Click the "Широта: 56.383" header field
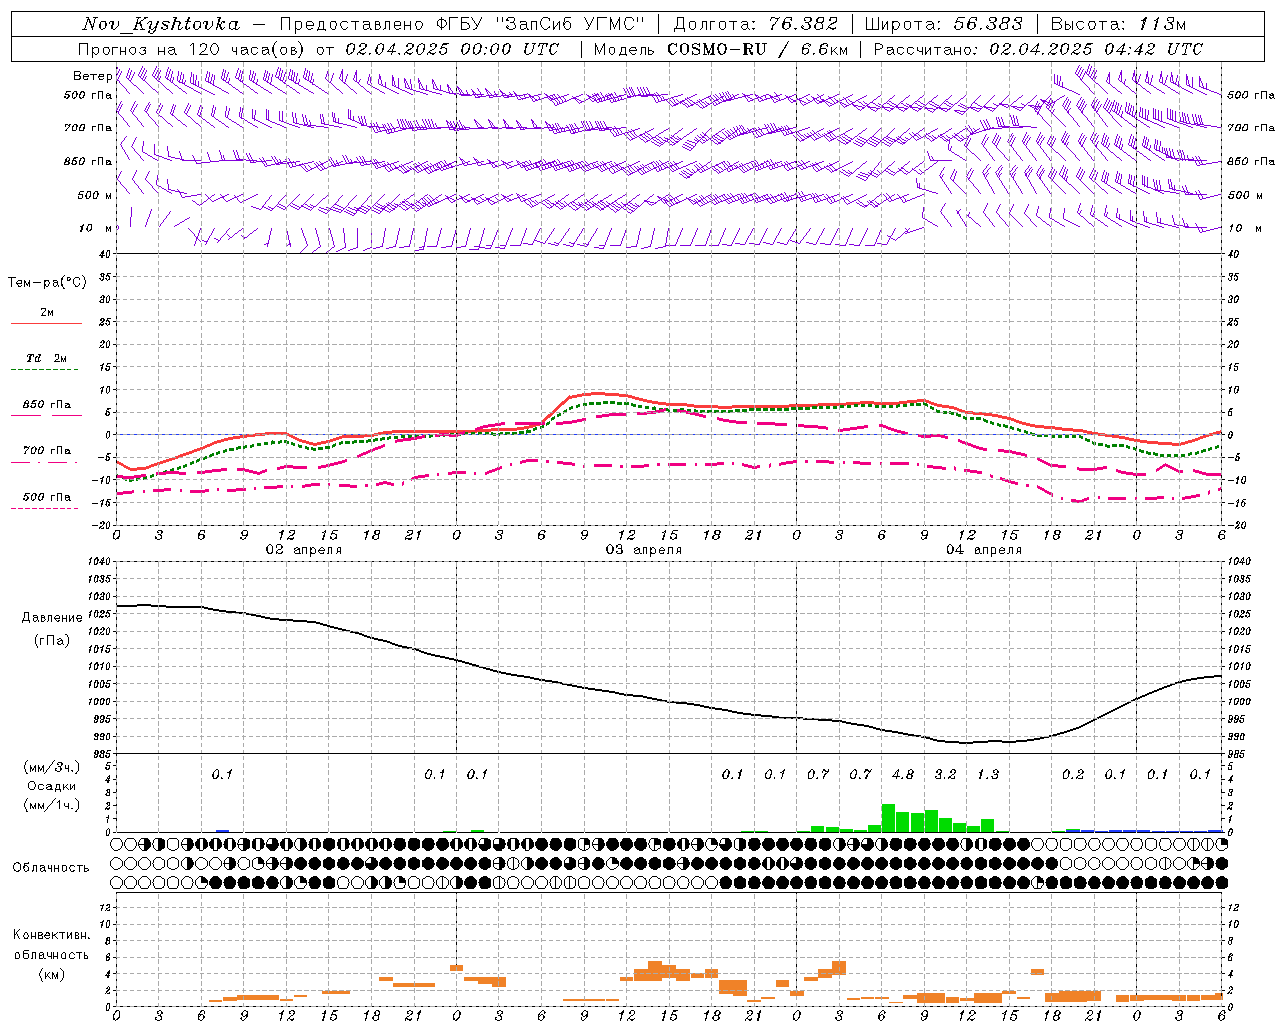Viewport: 1280px width, 1024px height. [943, 24]
